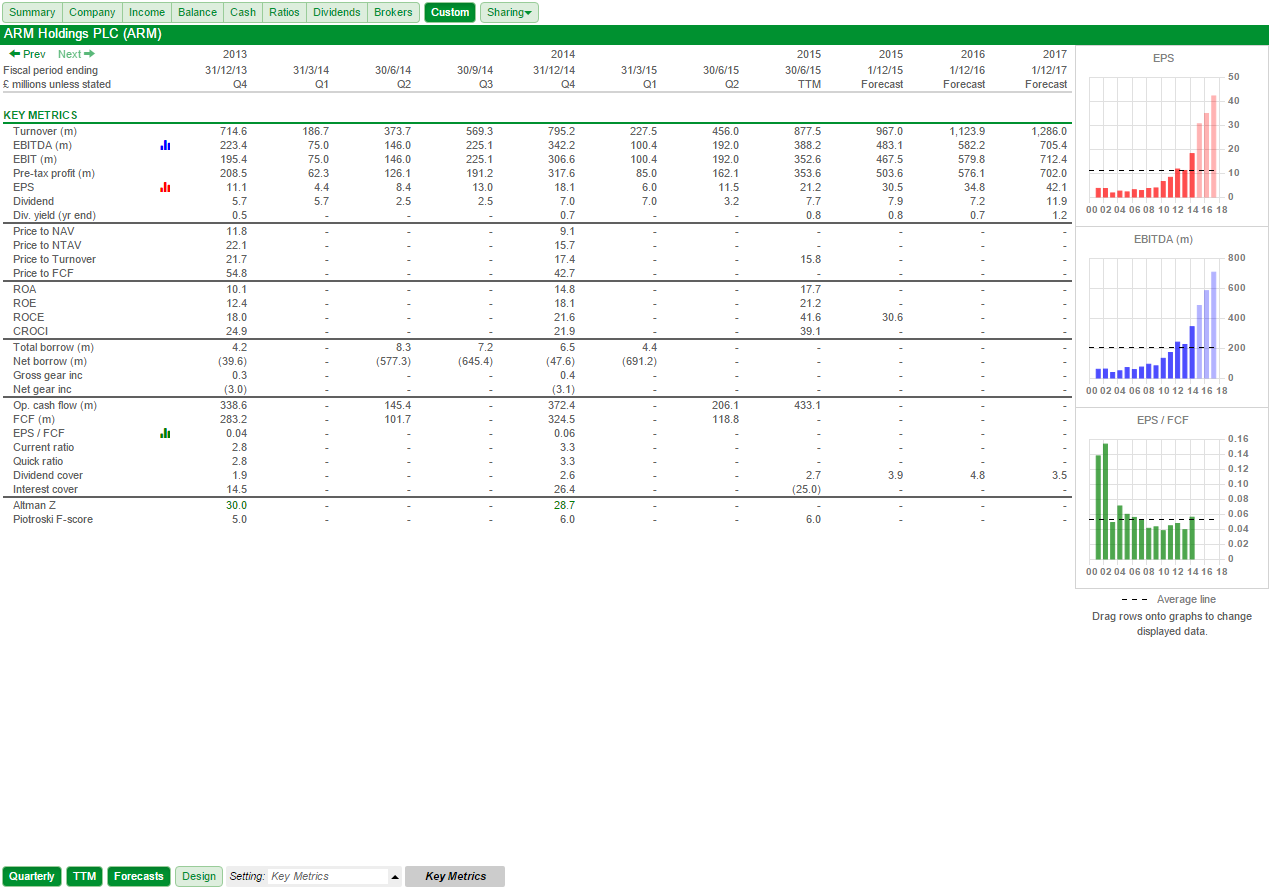Click the ROA row label
The height and width of the screenshot is (888, 1269).
(25, 289)
